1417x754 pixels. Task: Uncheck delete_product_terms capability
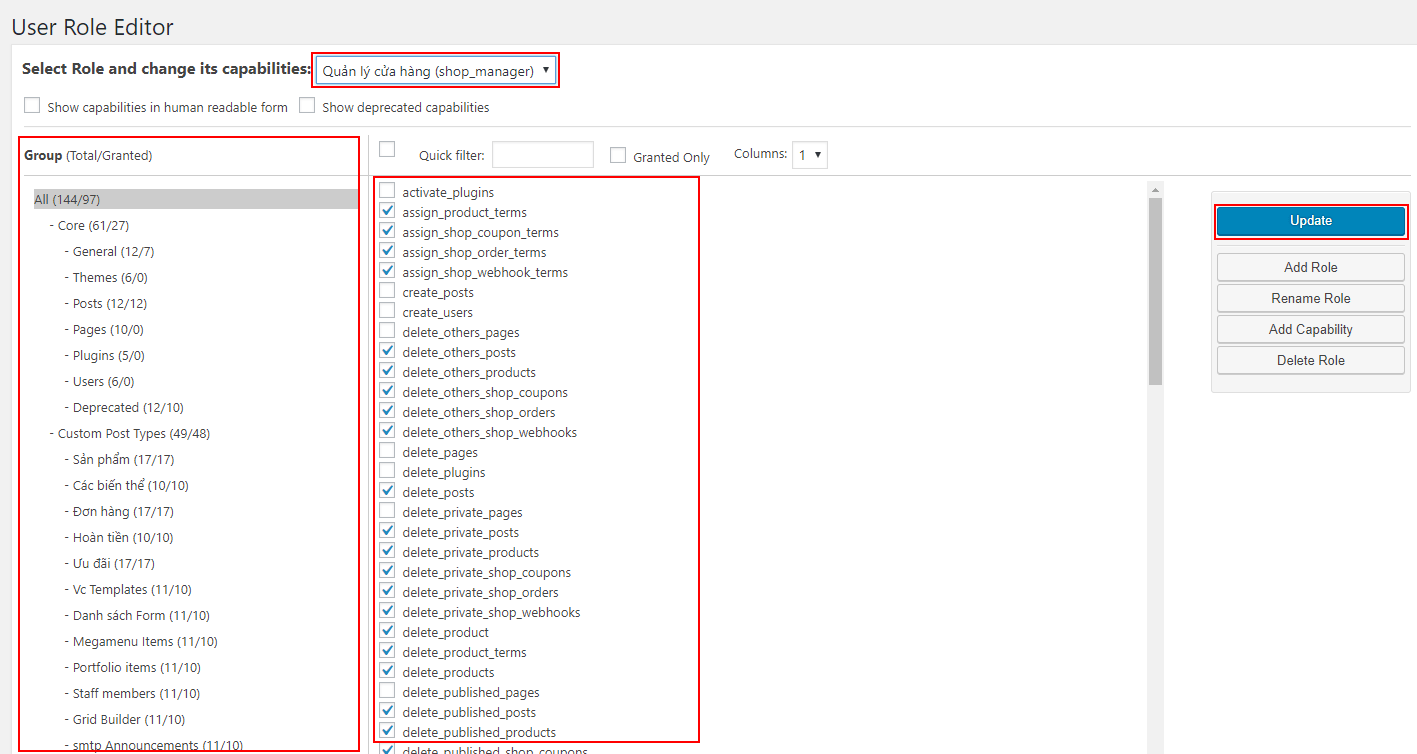387,651
